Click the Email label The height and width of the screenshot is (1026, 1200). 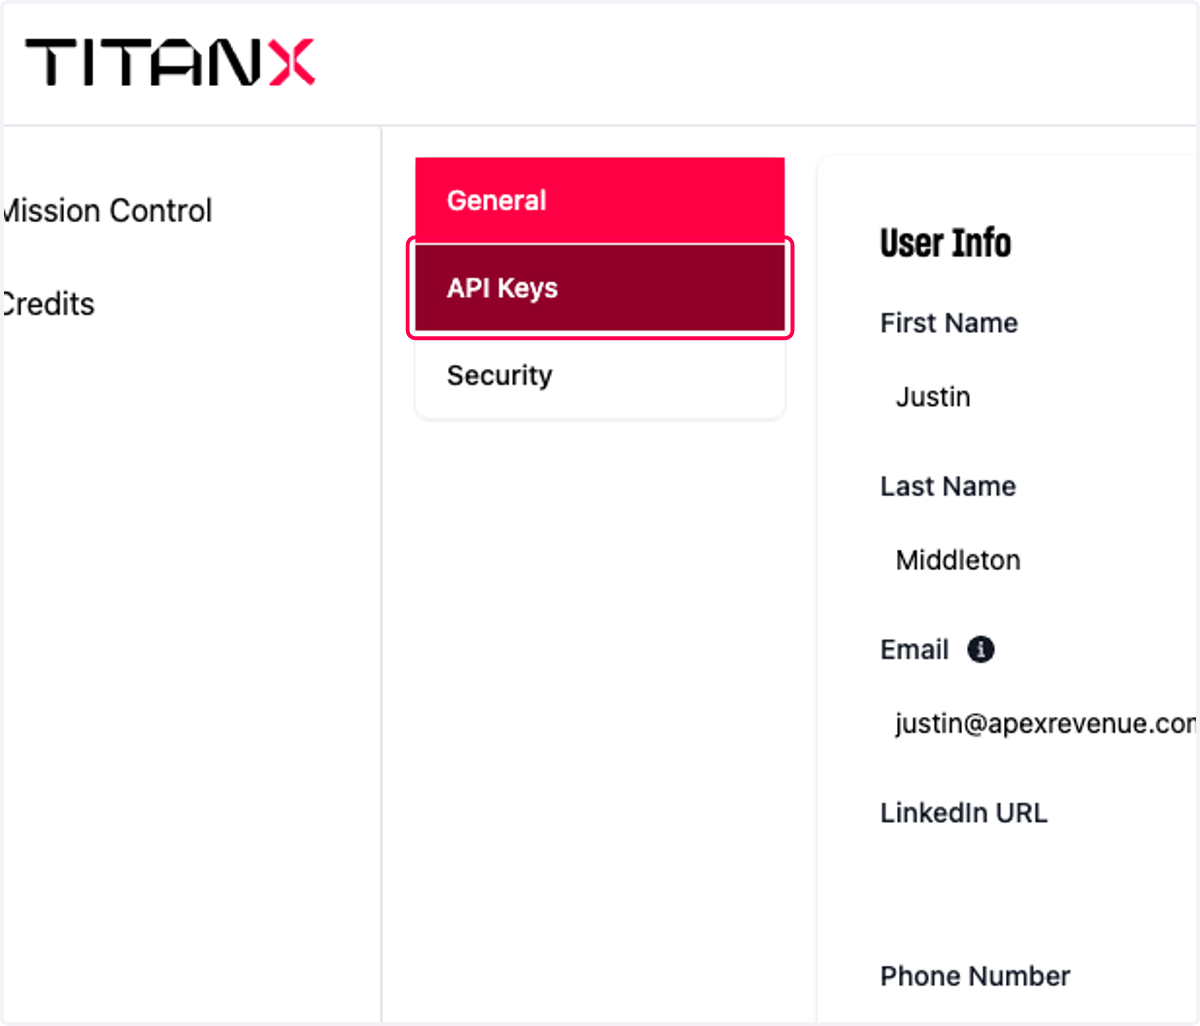pos(914,650)
